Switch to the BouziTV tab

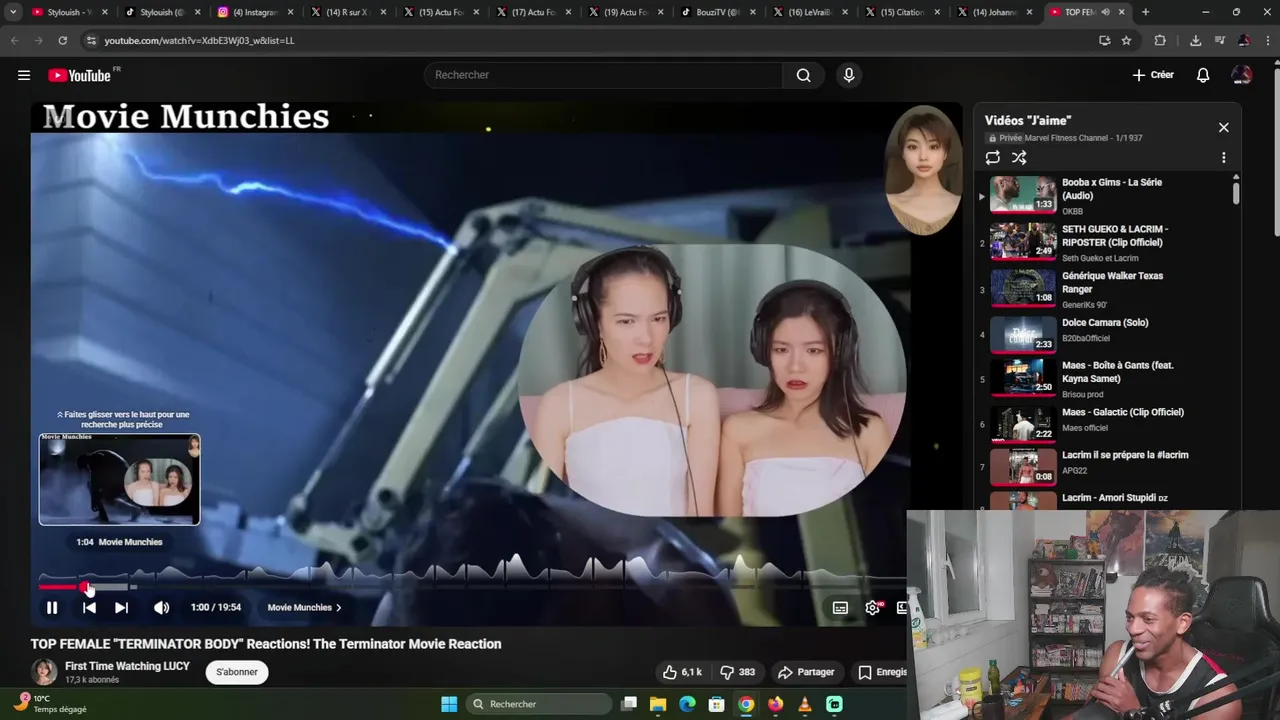click(x=719, y=12)
